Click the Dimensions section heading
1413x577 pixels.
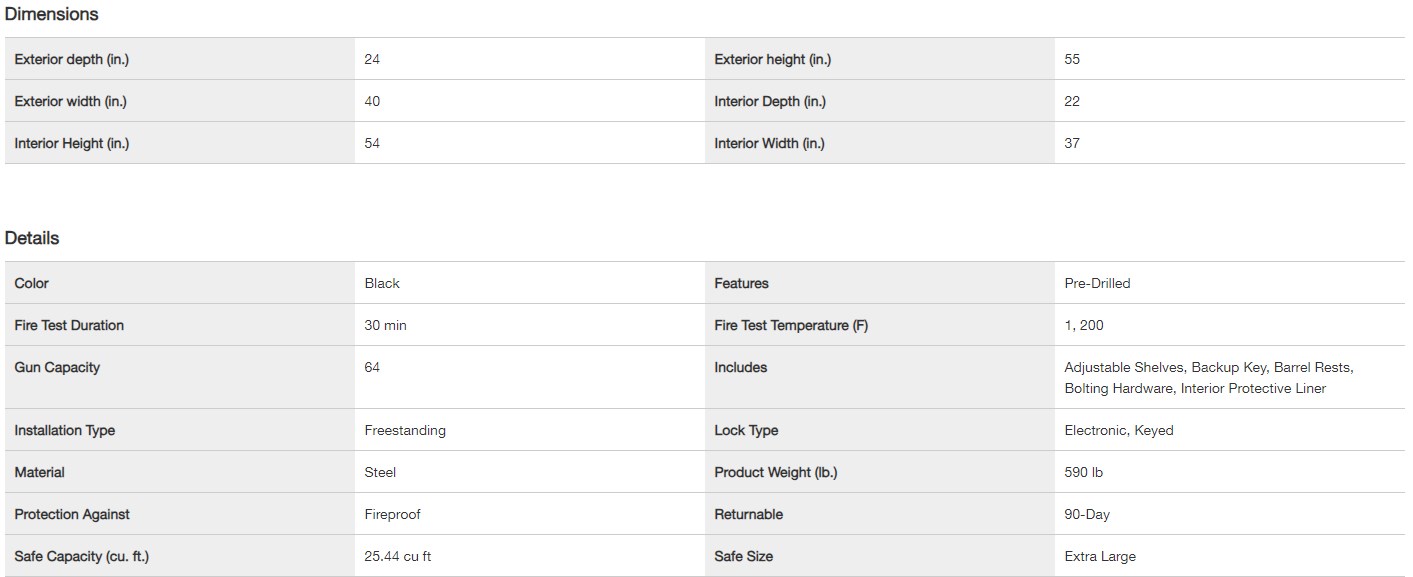[51, 14]
